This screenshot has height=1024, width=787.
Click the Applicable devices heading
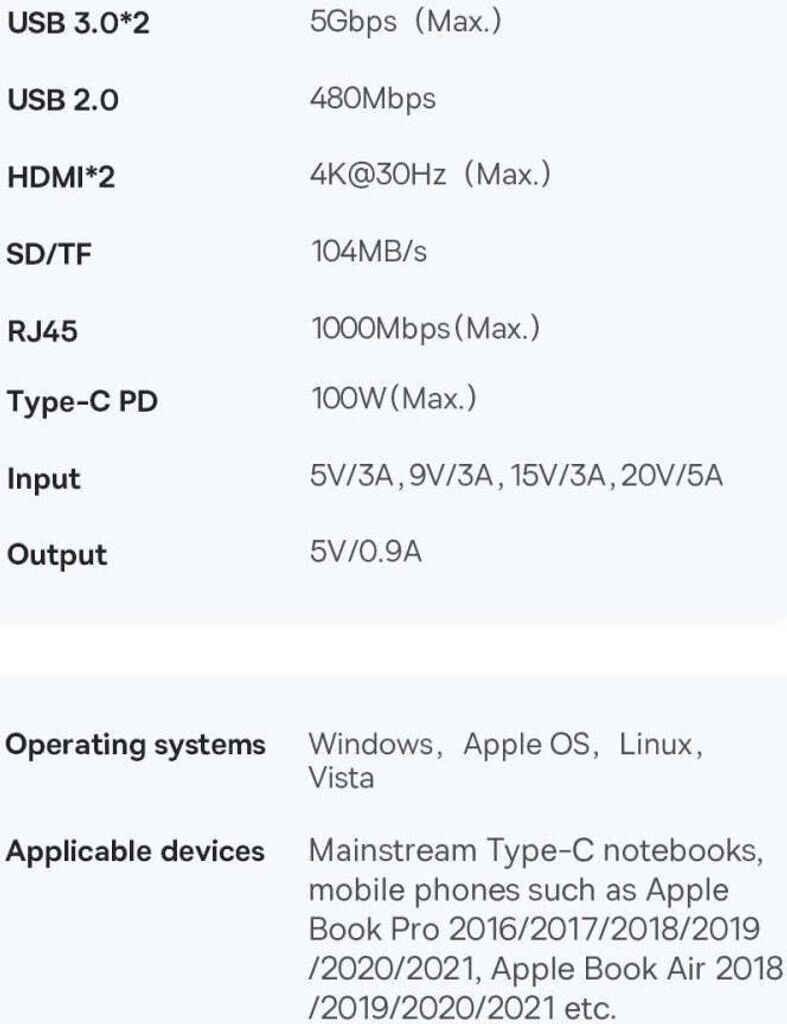136,852
